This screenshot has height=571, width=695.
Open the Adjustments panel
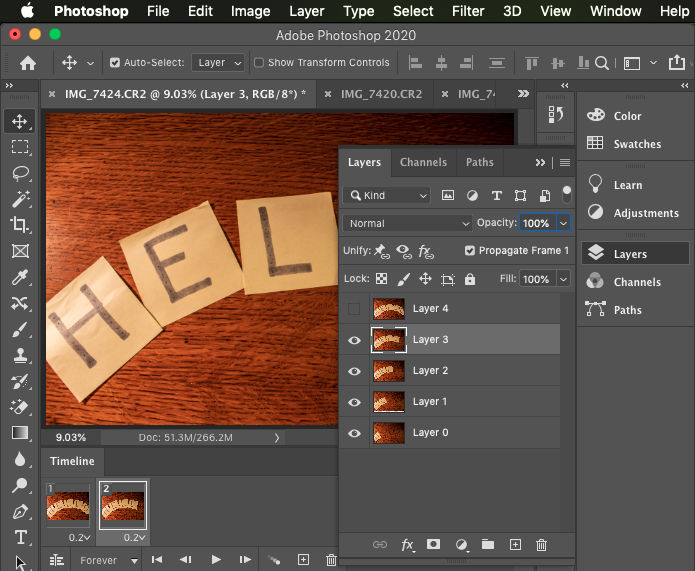(x=646, y=213)
